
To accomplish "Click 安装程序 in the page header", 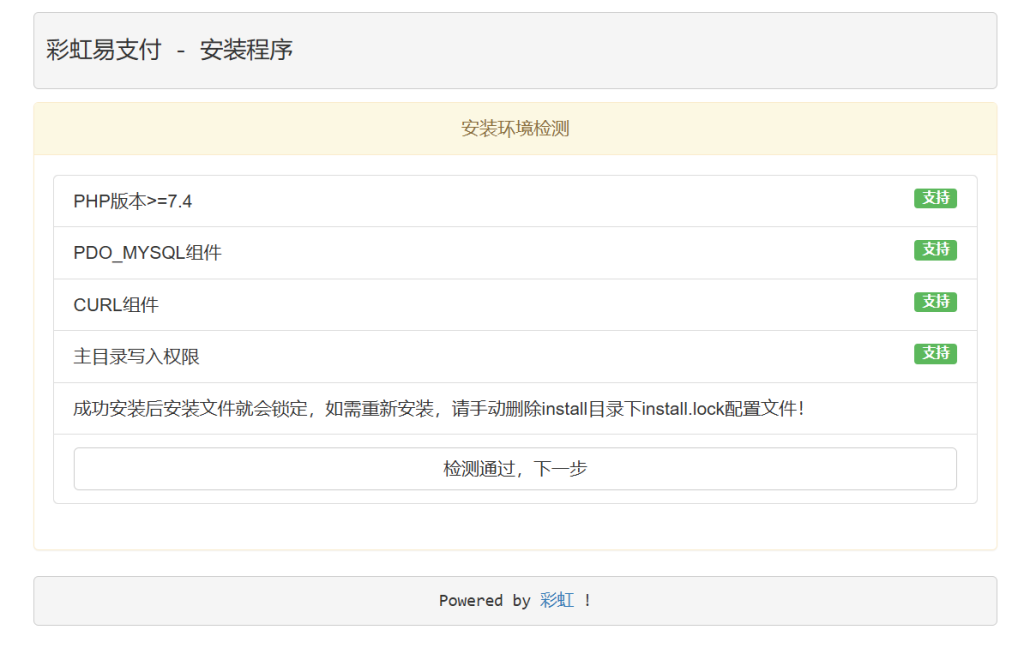I will pos(246,50).
